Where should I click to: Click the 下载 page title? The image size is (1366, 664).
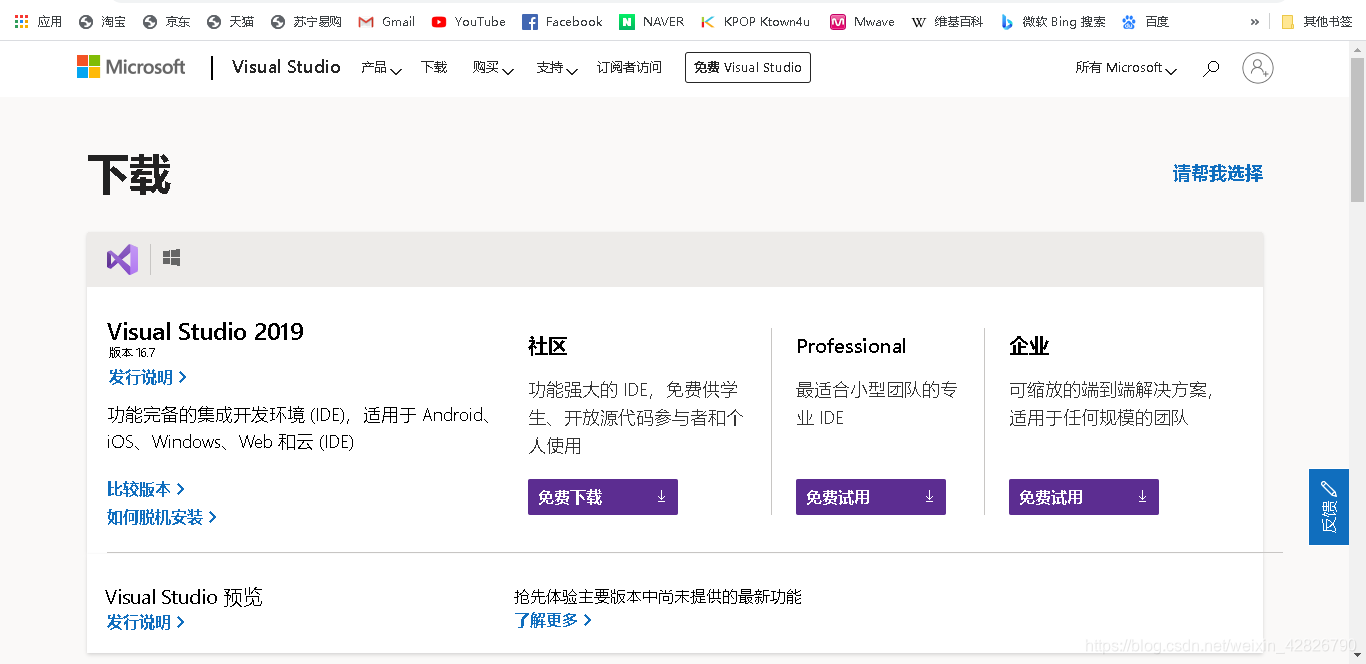(x=129, y=175)
